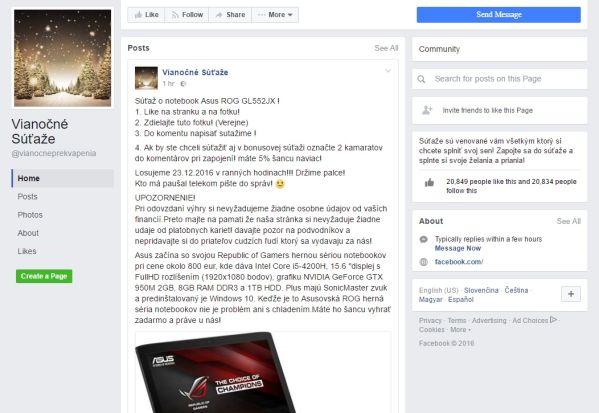The image size is (599, 413).
Task: Send a message to the page
Action: [x=499, y=15]
